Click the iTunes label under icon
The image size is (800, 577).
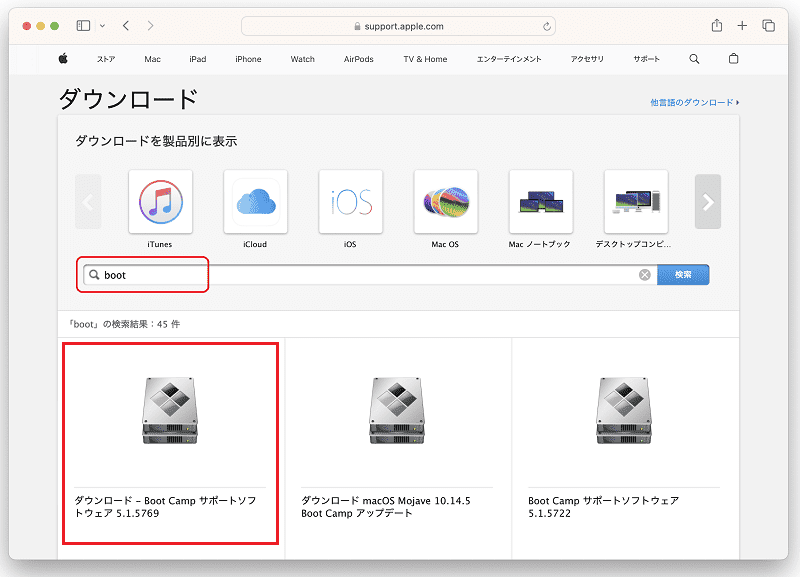160,244
